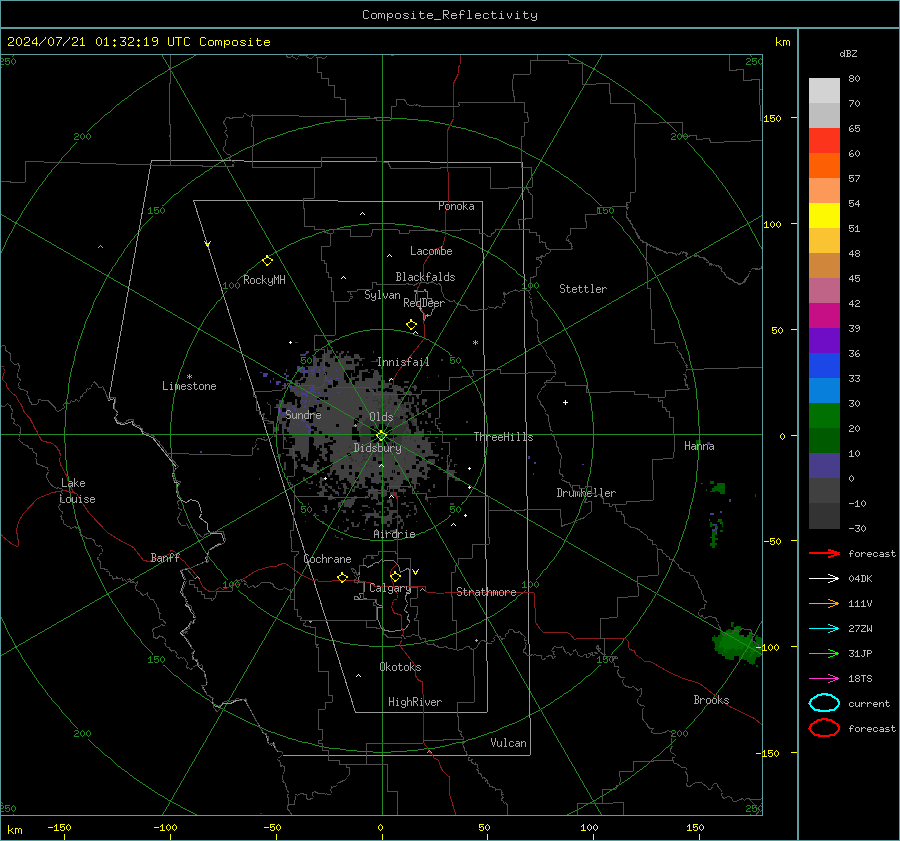Click the Composite_Reflectivity title
This screenshot has height=841, width=900.
(450, 15)
